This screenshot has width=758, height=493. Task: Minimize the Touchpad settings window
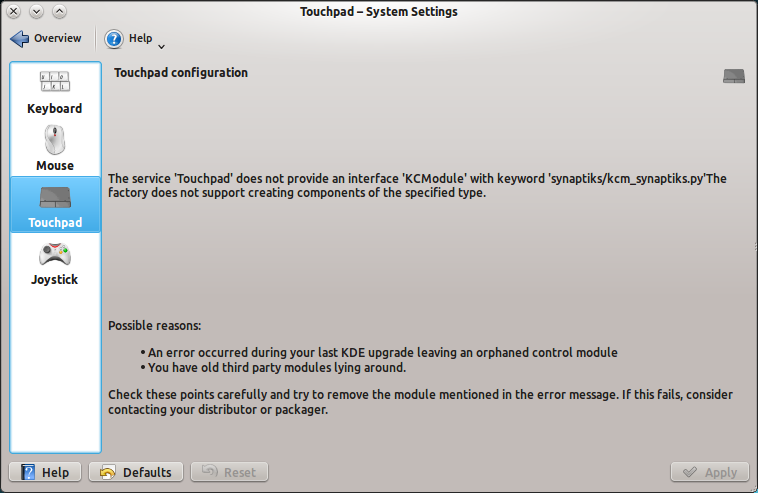(37, 12)
